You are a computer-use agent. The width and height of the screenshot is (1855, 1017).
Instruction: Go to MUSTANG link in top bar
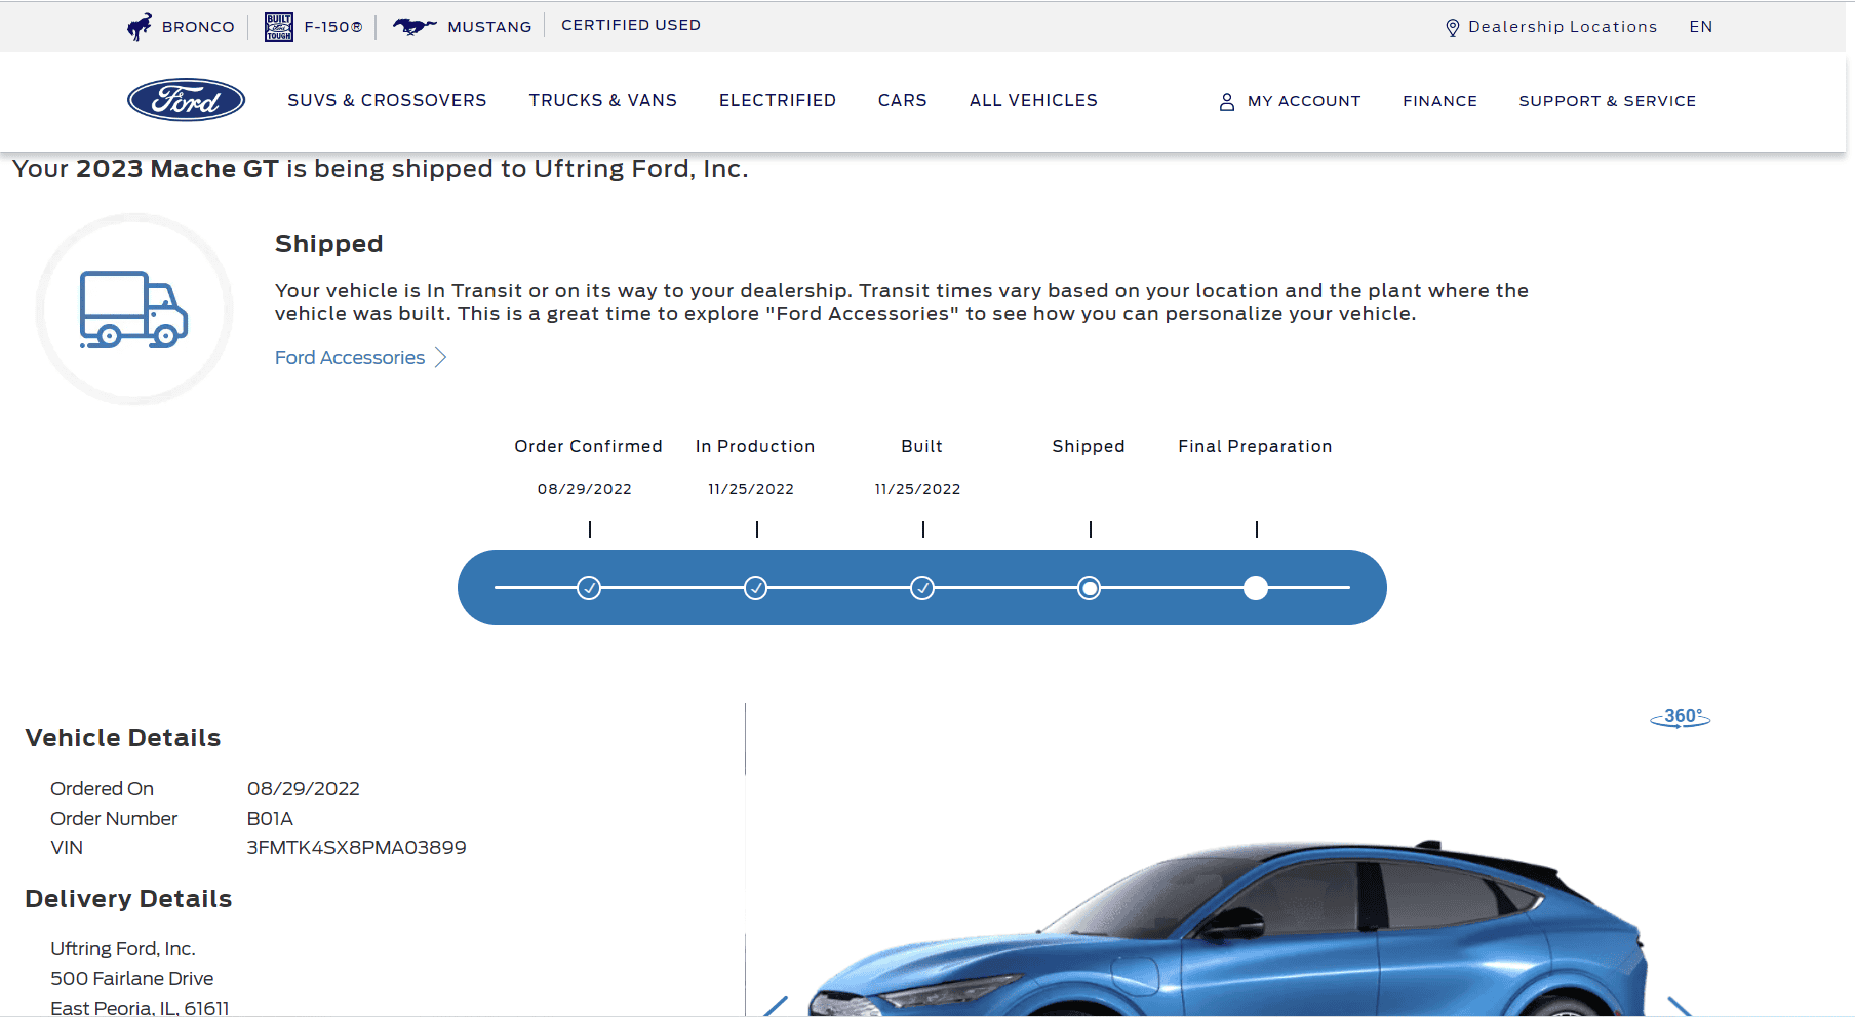489,27
